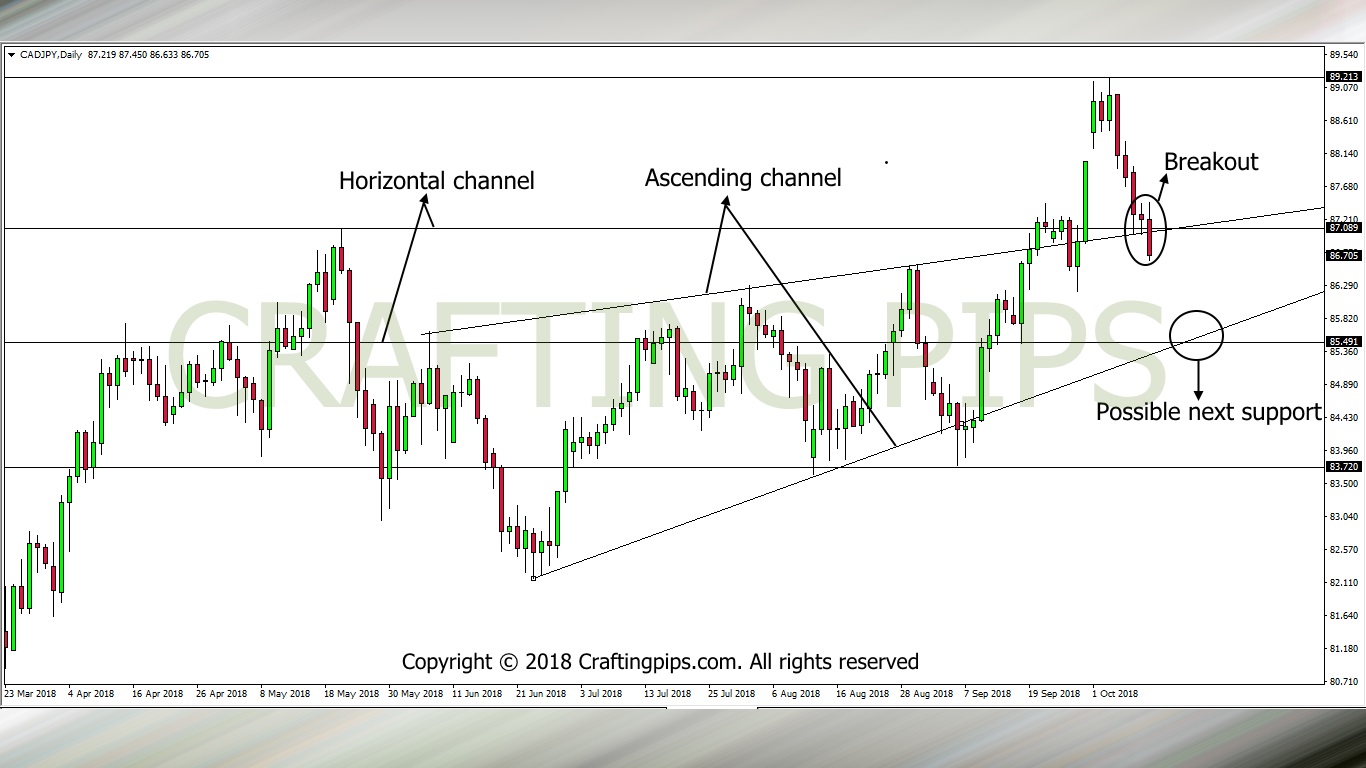Click the 85.820 price scale value
Image resolution: width=1366 pixels, height=768 pixels.
(1343, 319)
